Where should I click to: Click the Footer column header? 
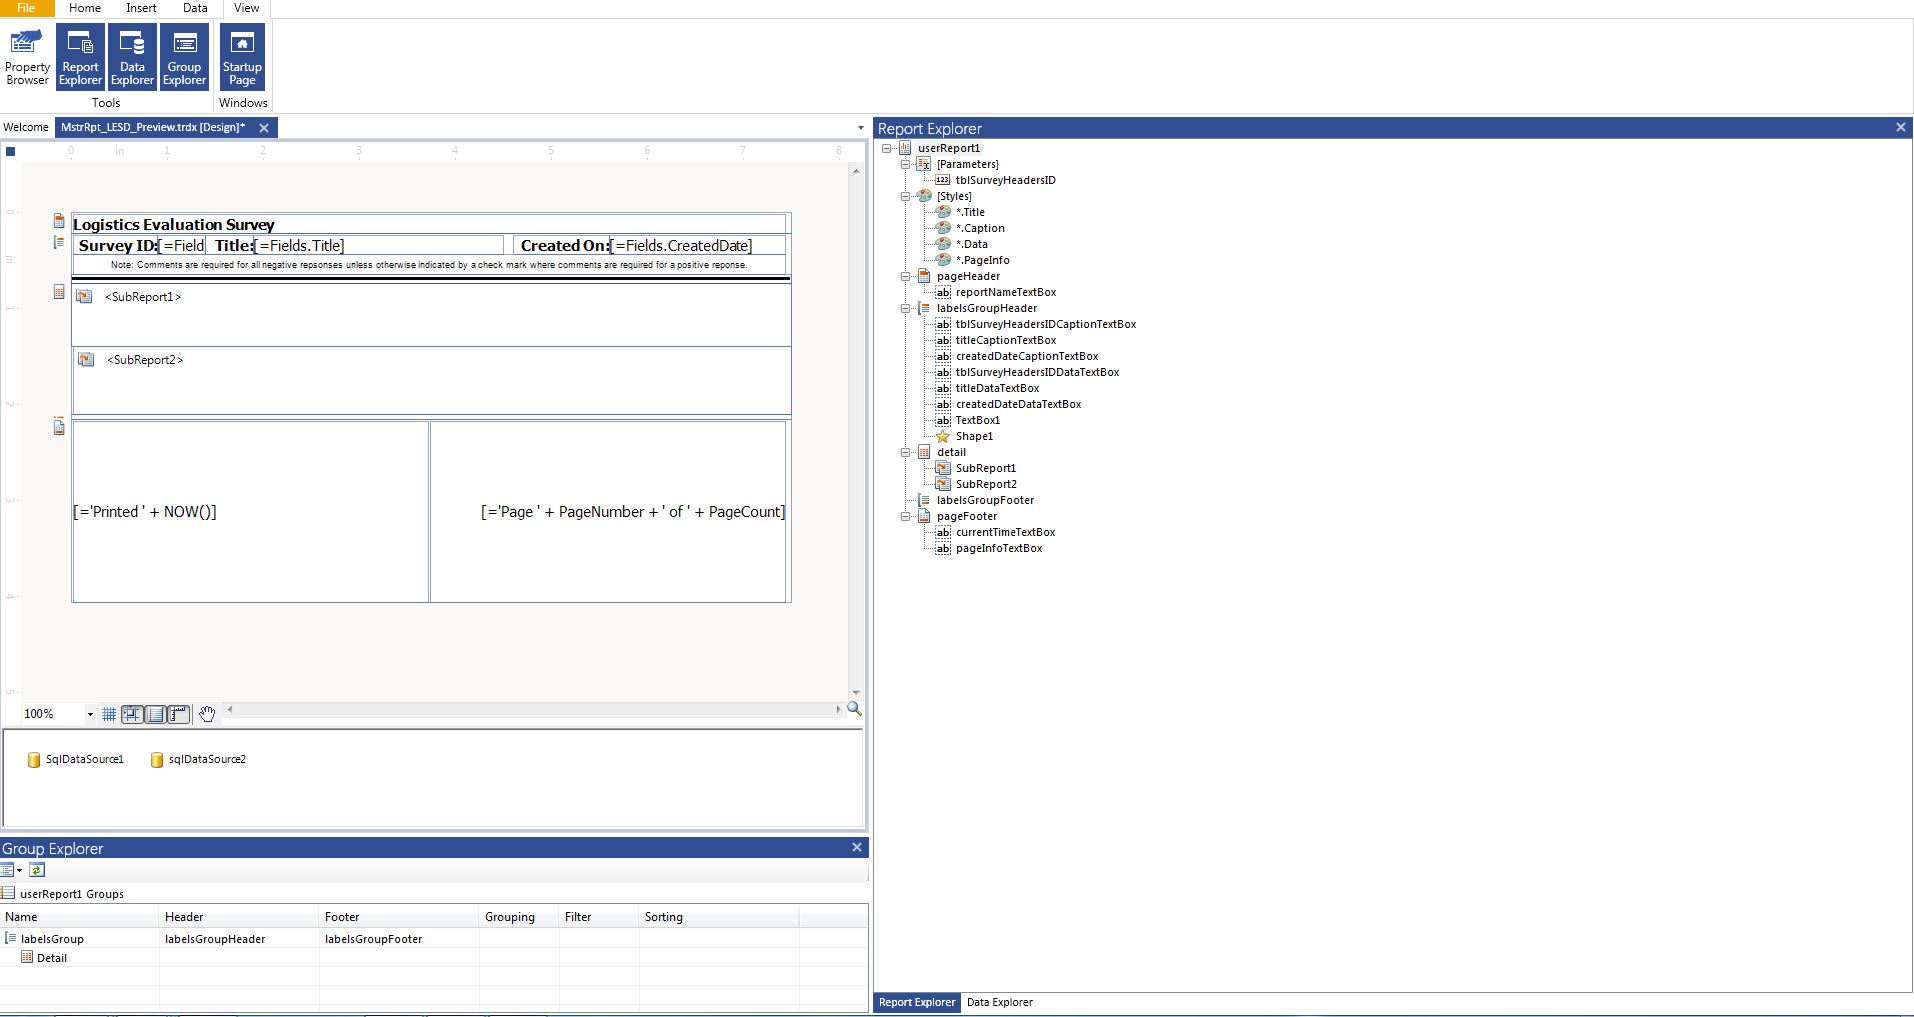click(400, 917)
